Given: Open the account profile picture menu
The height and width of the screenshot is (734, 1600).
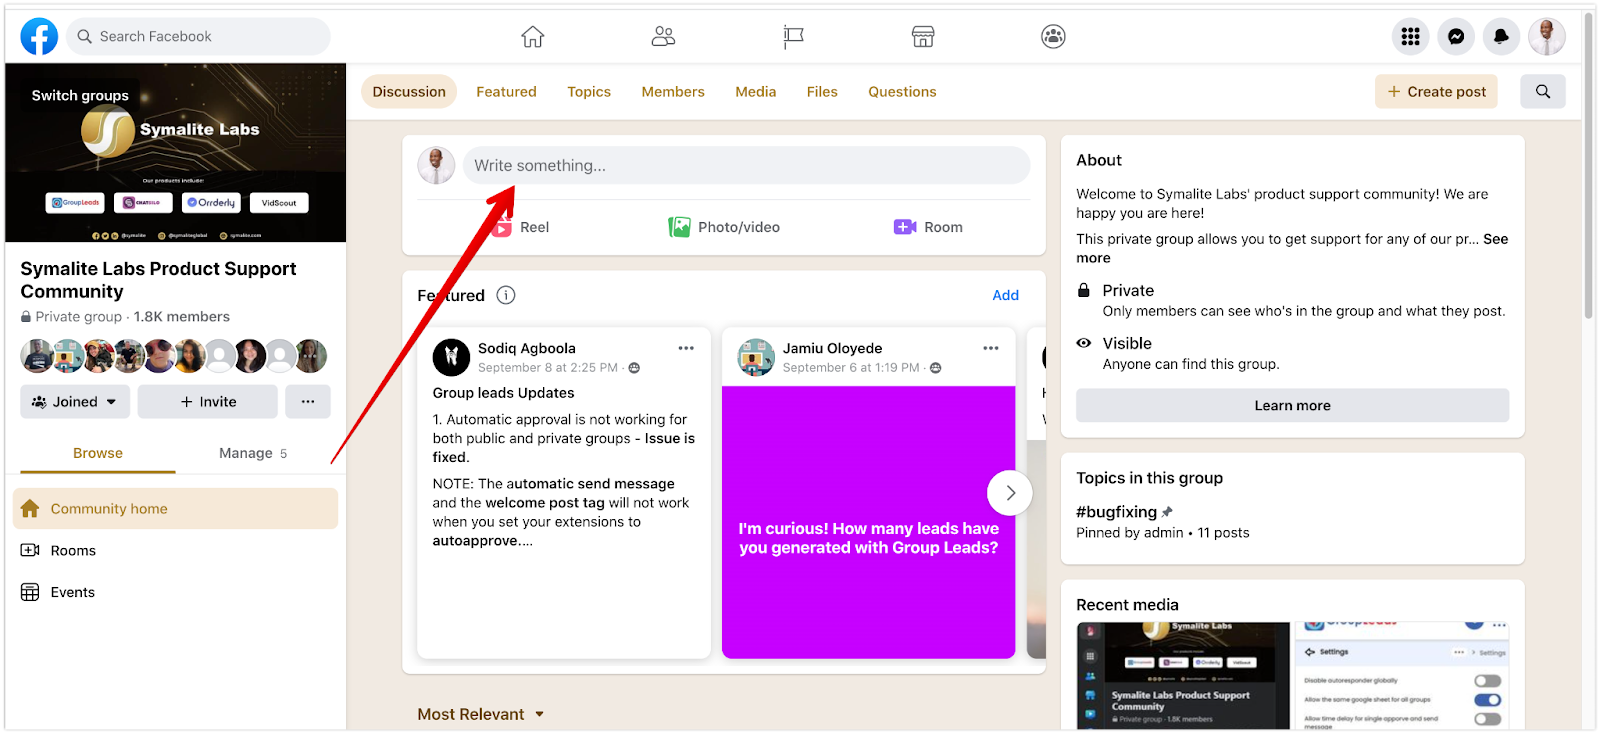Looking at the screenshot, I should 1547,37.
